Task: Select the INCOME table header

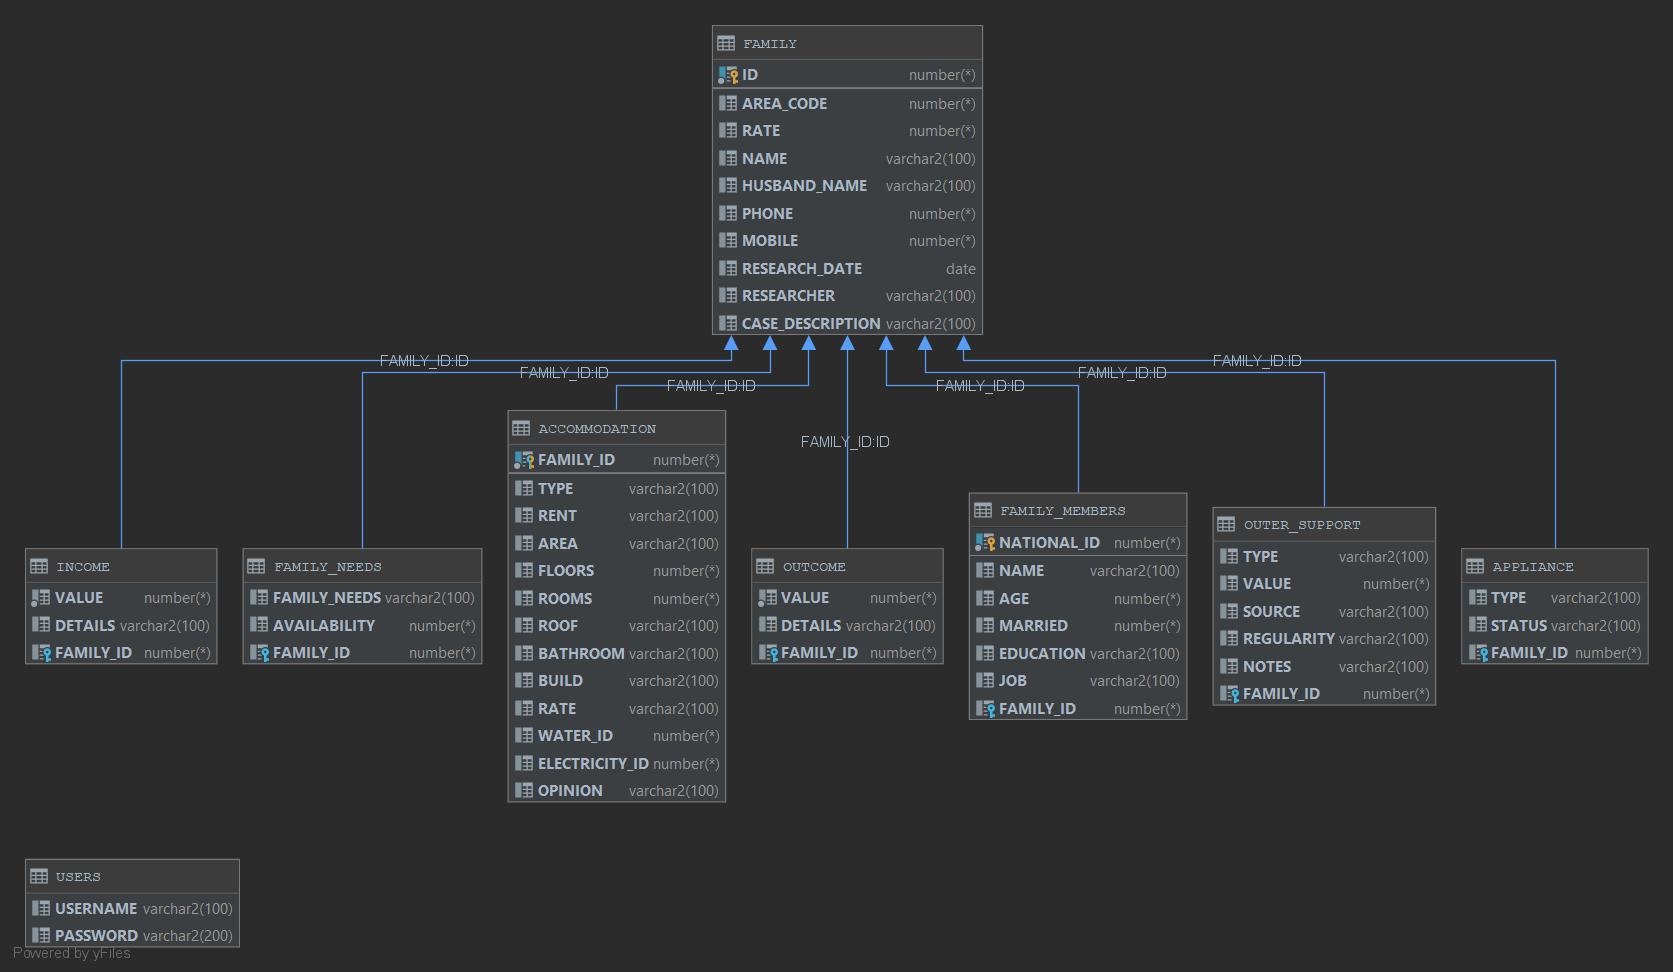Action: click(x=121, y=566)
